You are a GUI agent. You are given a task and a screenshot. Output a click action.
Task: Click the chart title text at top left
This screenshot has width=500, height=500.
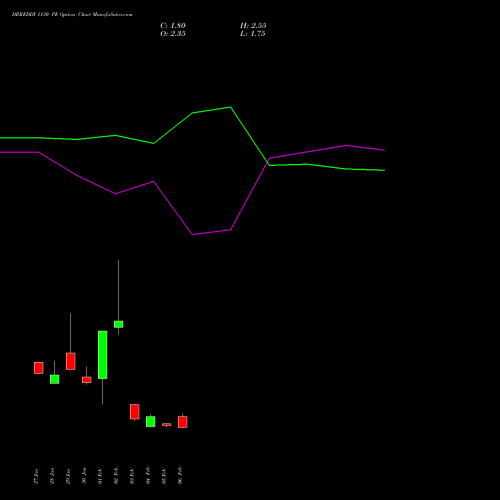click(x=72, y=15)
